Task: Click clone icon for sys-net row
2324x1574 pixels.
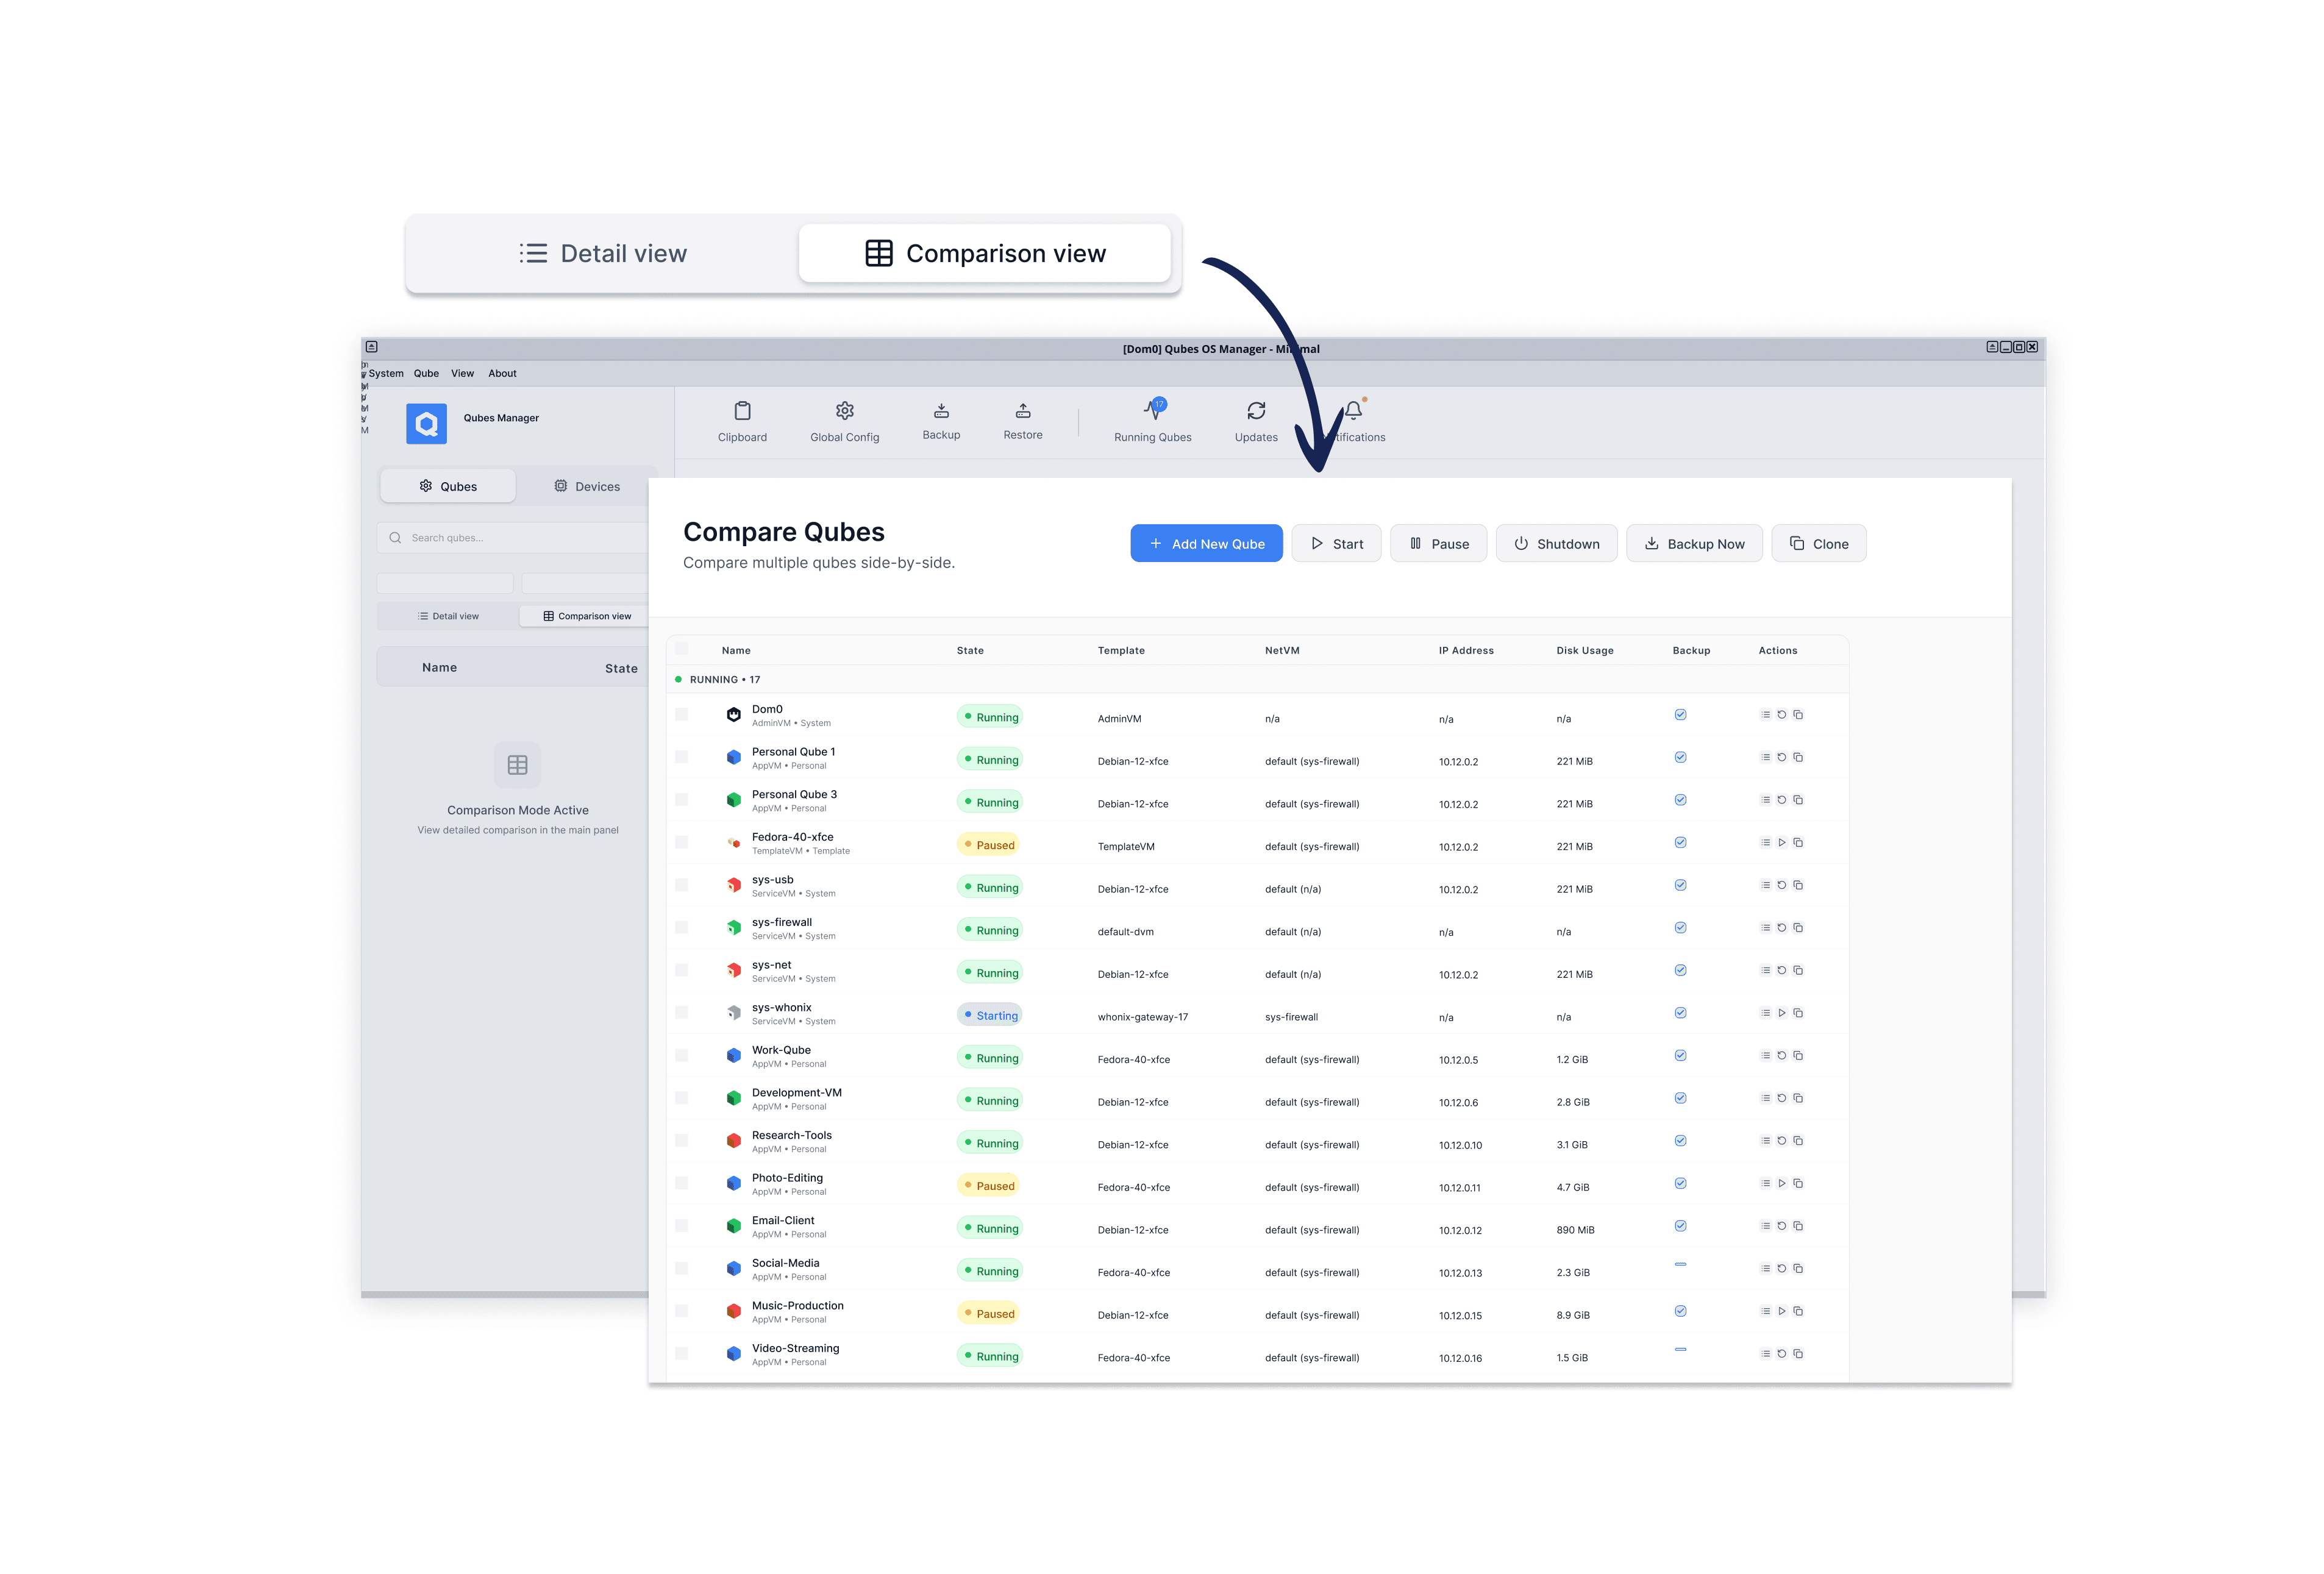Action: tap(1798, 971)
